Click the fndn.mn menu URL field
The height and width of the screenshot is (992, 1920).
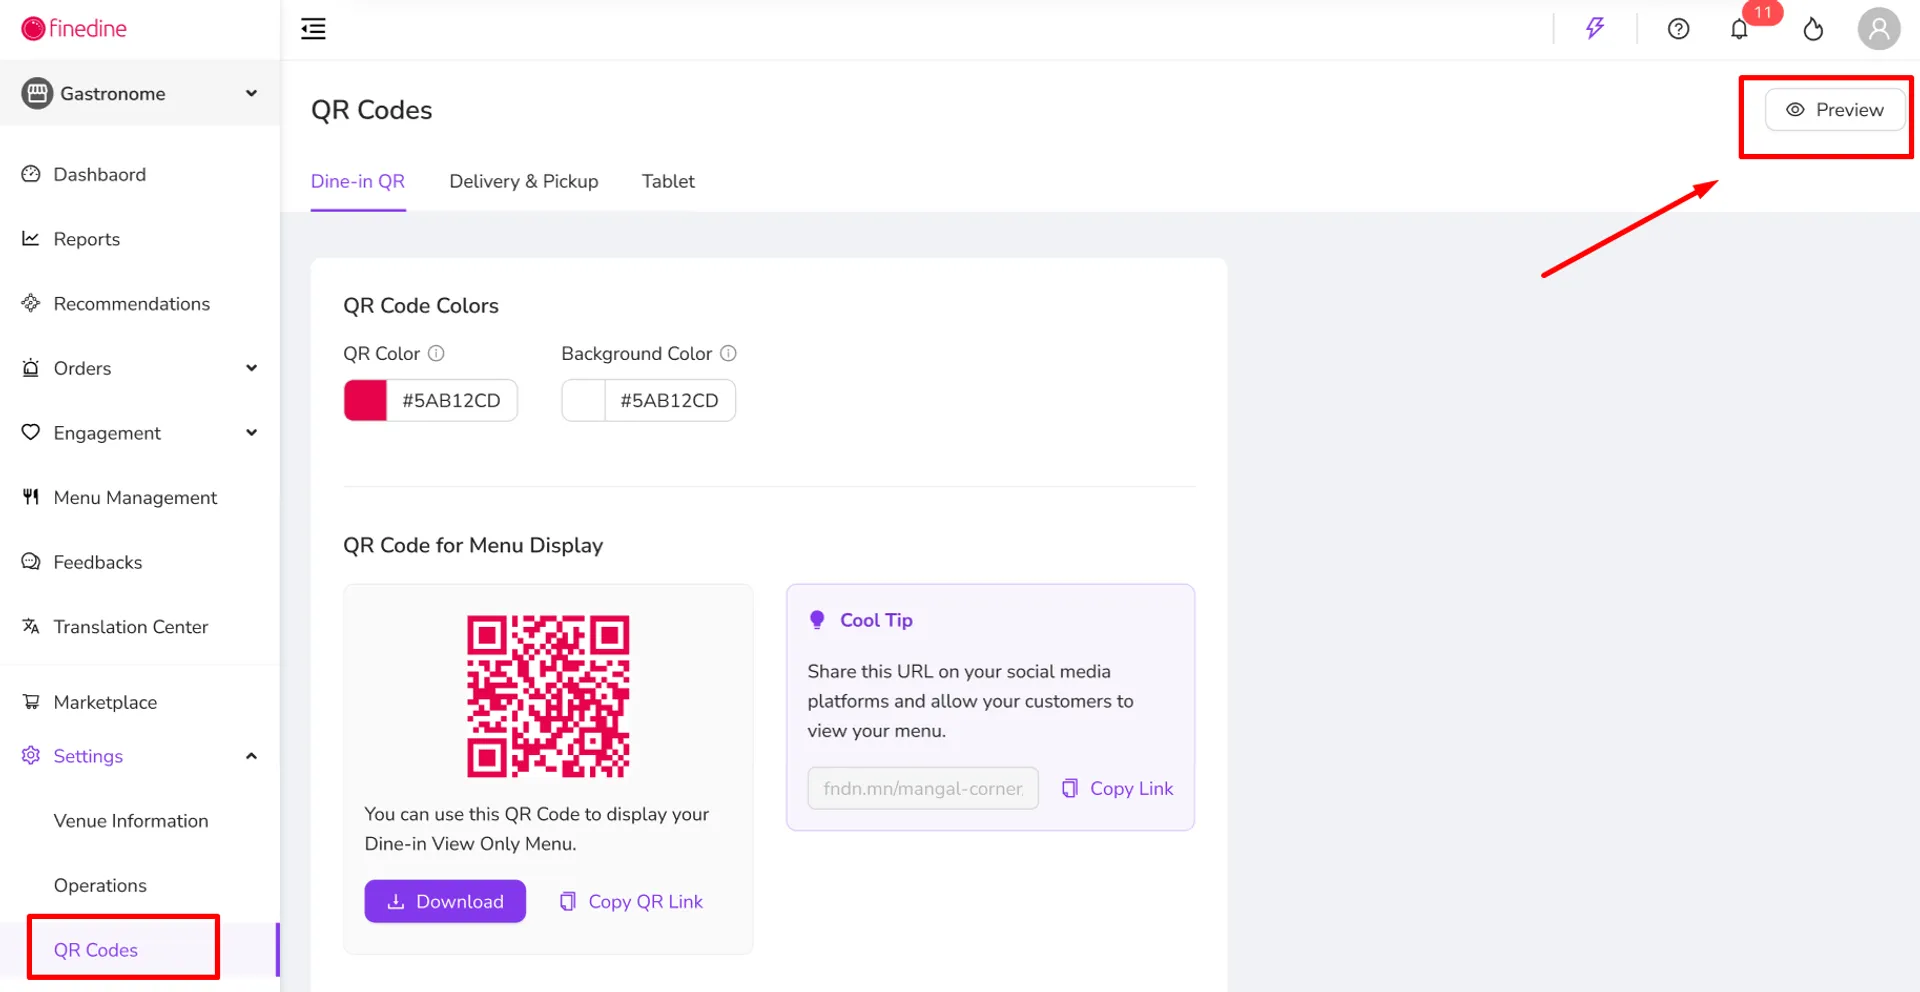point(923,788)
